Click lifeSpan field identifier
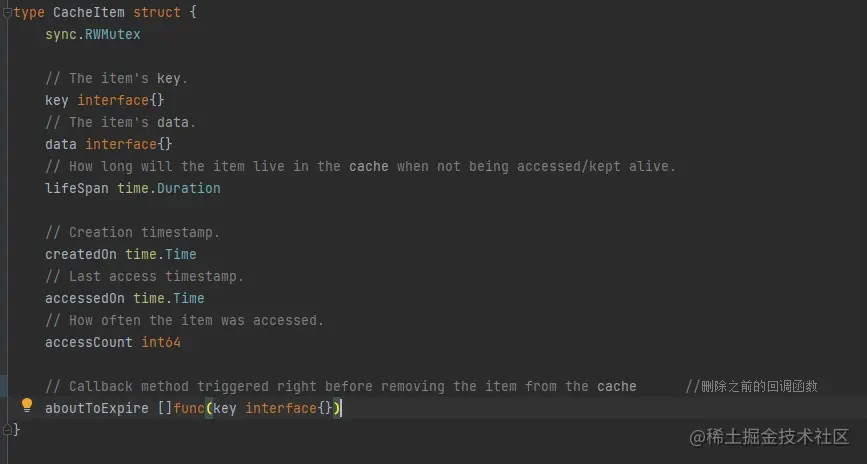The height and width of the screenshot is (464, 867). (x=77, y=188)
